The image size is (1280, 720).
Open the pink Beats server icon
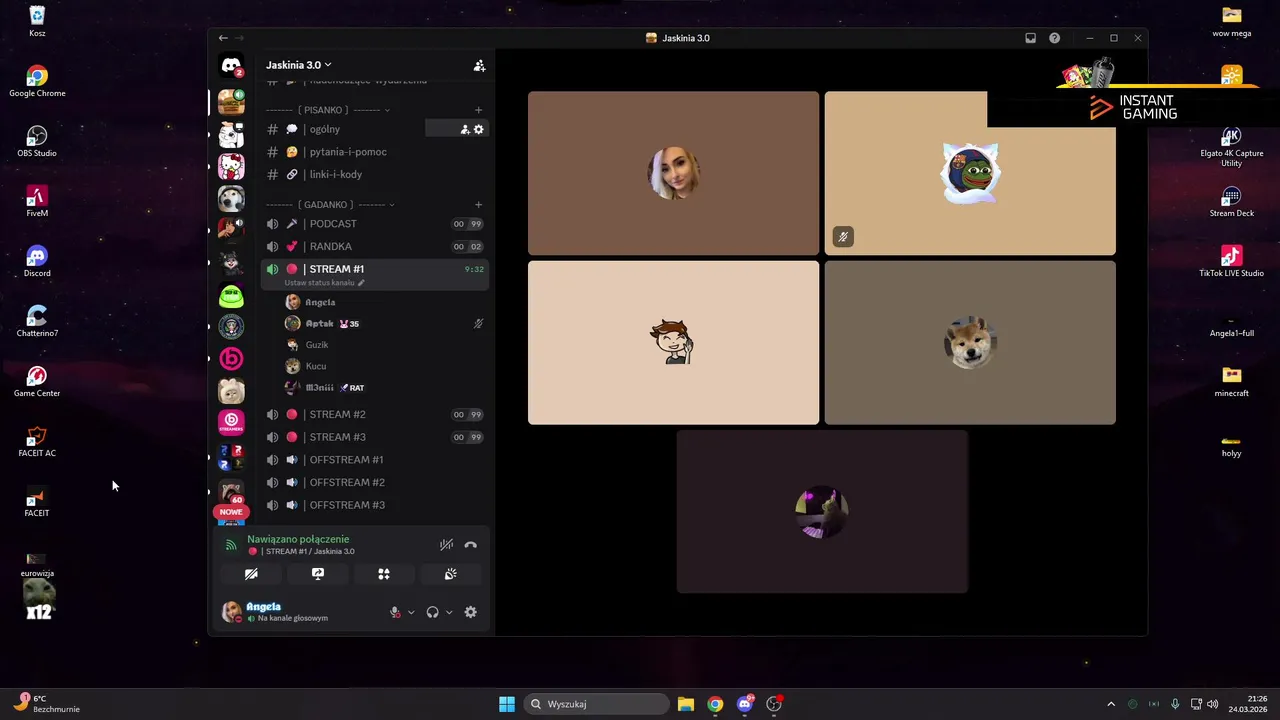[x=231, y=359]
